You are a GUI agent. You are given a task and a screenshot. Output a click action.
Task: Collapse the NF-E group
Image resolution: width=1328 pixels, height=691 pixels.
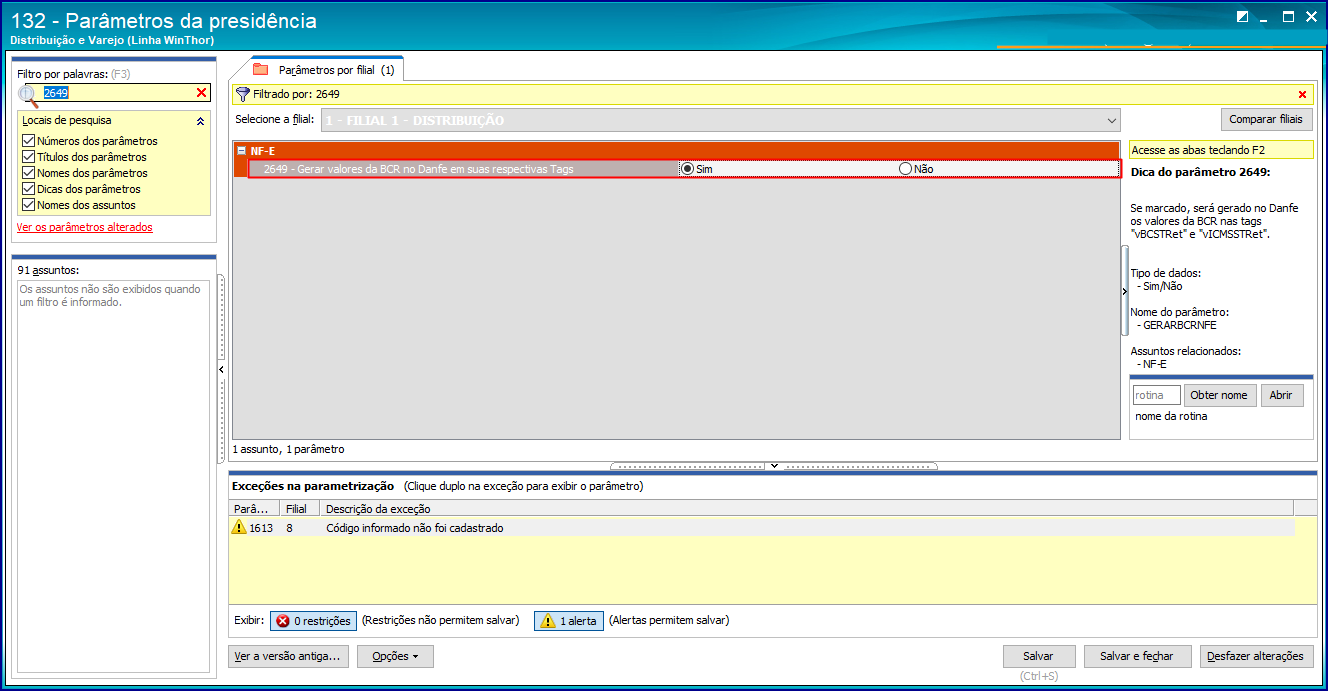[x=241, y=150]
